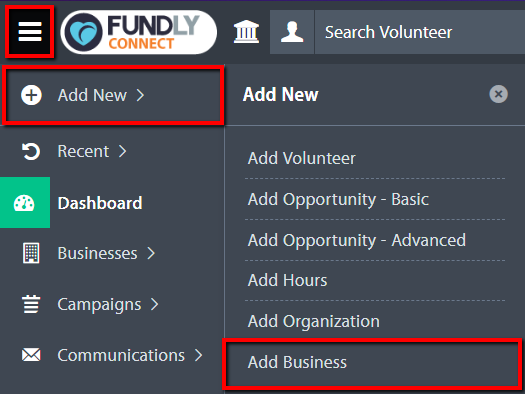Viewport: 525px width, 394px height.
Task: Select the Dashboard gauge icon
Action: tap(24, 203)
